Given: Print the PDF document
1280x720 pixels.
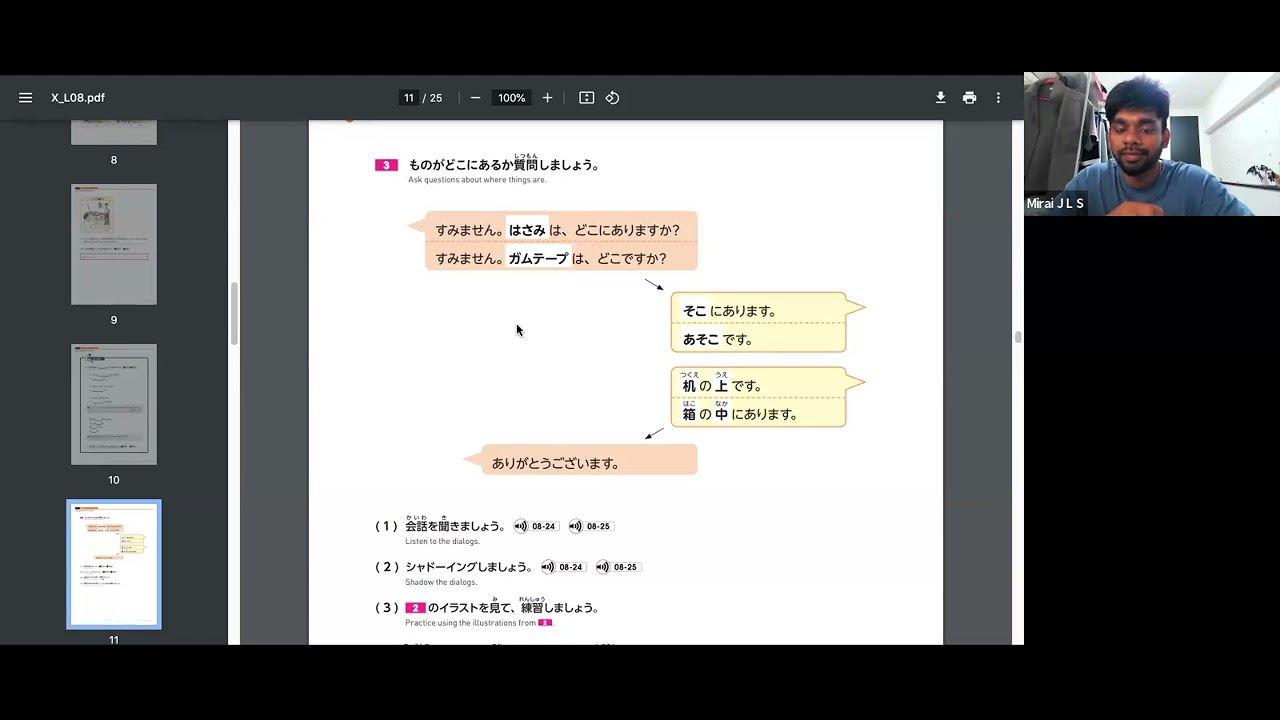Looking at the screenshot, I should [969, 98].
